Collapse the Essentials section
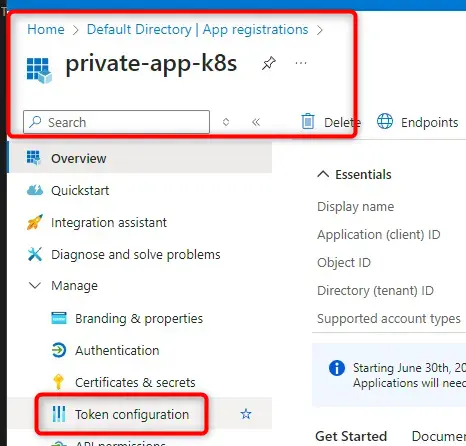Viewport: 466px width, 446px height. (323, 174)
